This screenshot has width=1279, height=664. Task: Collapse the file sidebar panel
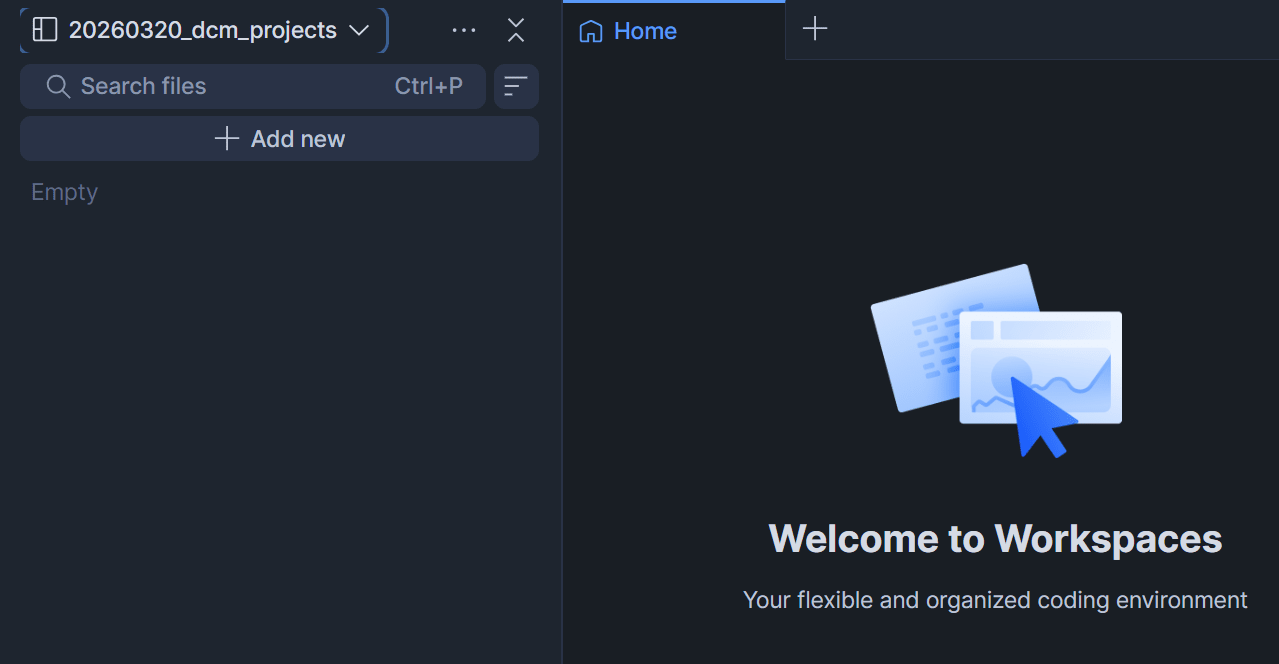(516, 30)
